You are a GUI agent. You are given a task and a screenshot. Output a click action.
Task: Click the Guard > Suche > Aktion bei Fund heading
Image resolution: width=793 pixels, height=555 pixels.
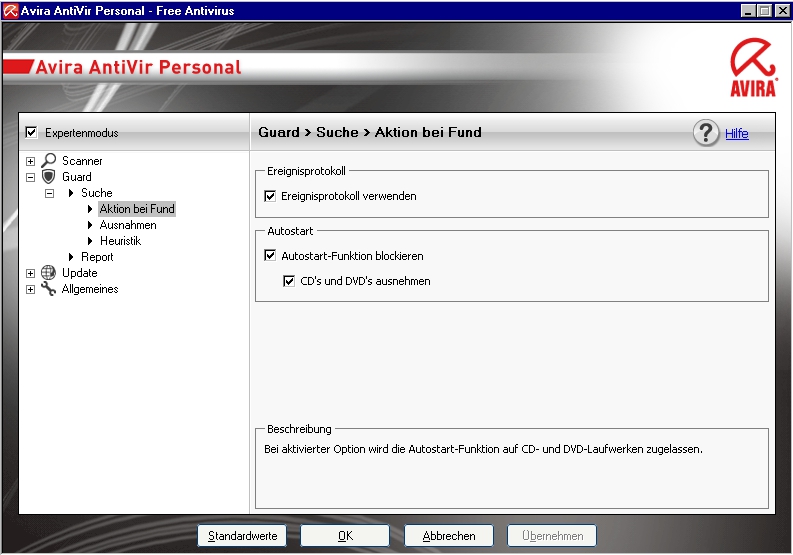coord(370,133)
